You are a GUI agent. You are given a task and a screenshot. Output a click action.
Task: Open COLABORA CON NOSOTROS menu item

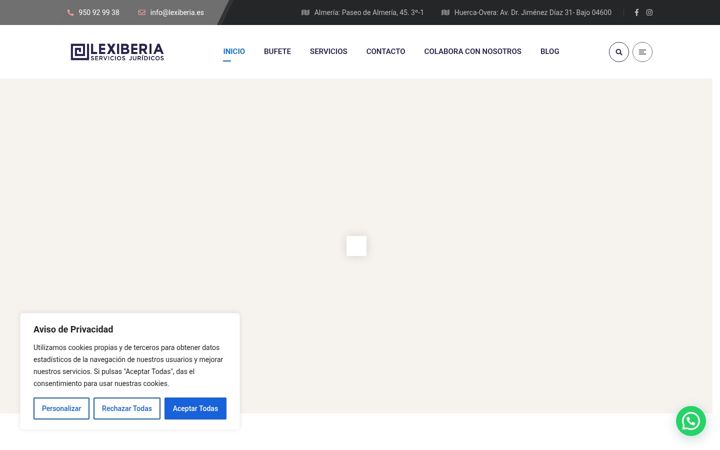pos(472,51)
